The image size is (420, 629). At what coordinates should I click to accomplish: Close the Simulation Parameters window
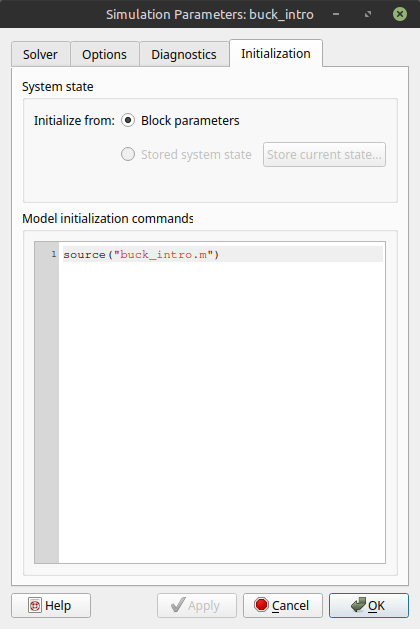pos(400,14)
